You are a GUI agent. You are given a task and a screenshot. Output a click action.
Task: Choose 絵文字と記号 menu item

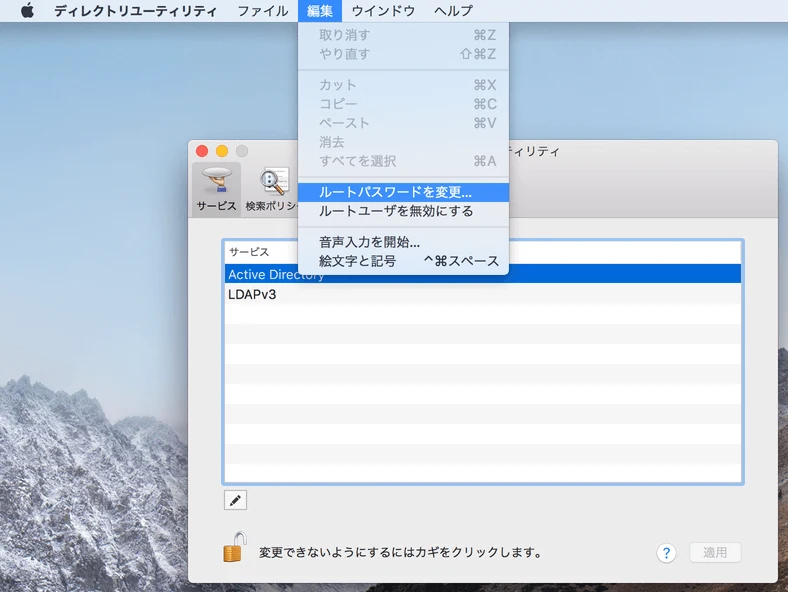403,261
